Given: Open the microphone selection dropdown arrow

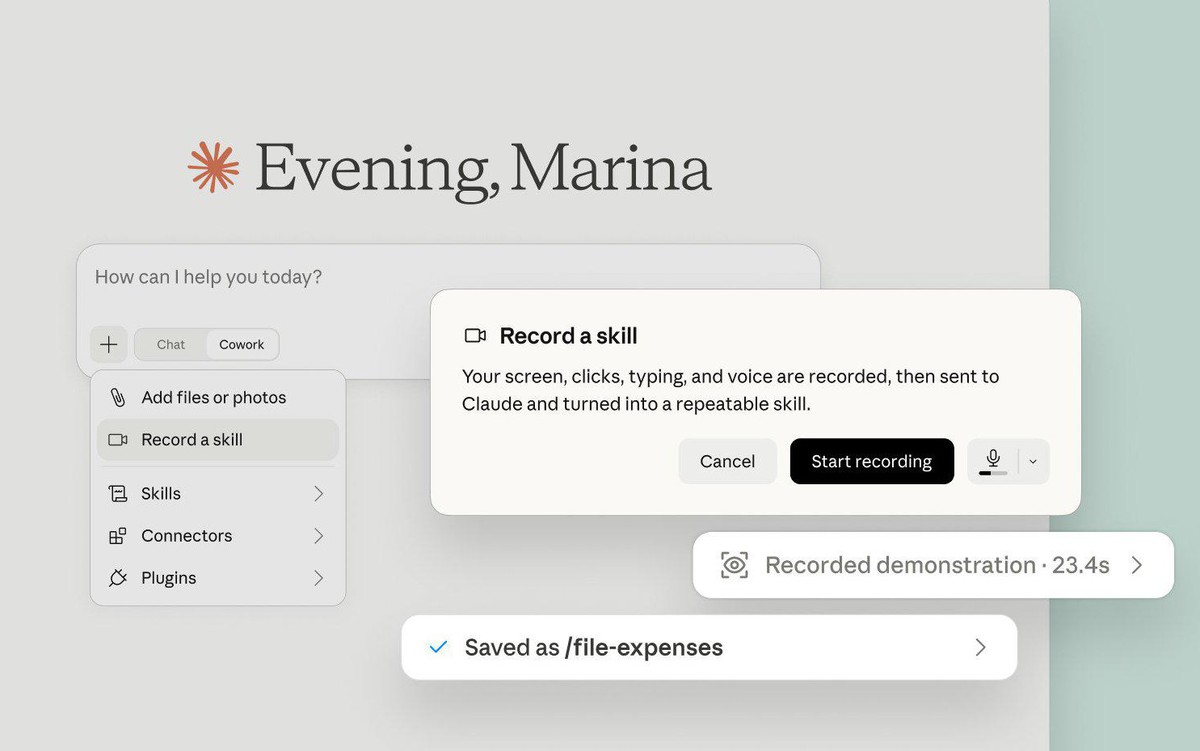Looking at the screenshot, I should [1033, 462].
